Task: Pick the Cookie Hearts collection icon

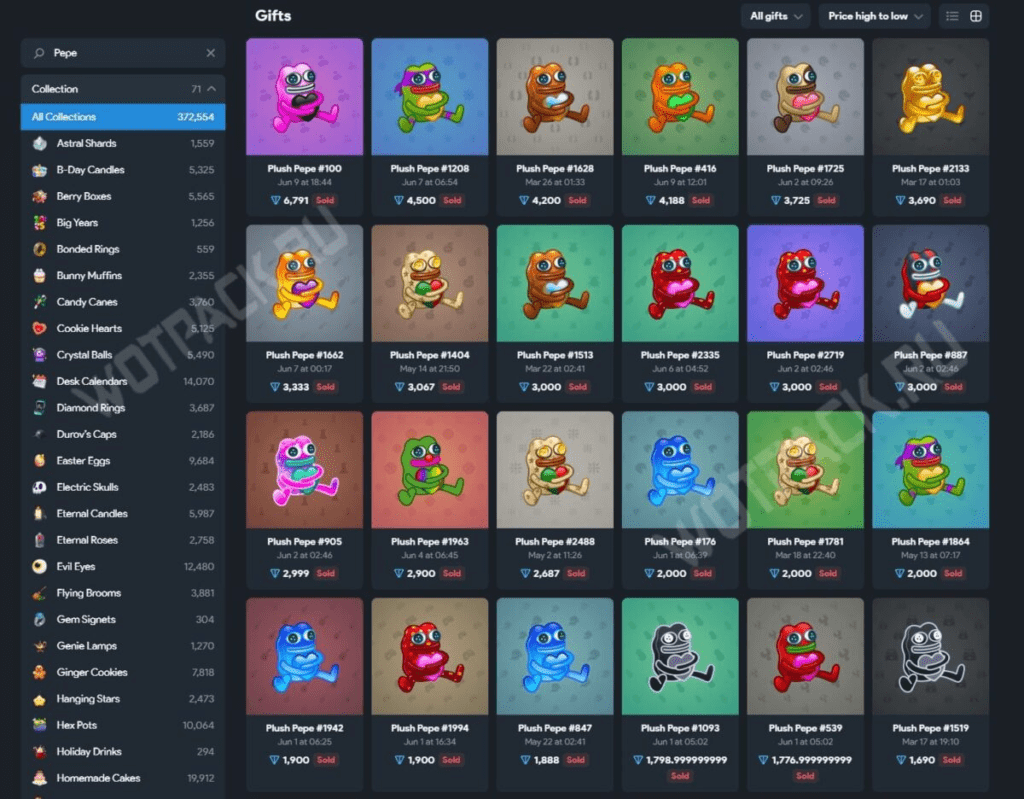Action: point(39,328)
